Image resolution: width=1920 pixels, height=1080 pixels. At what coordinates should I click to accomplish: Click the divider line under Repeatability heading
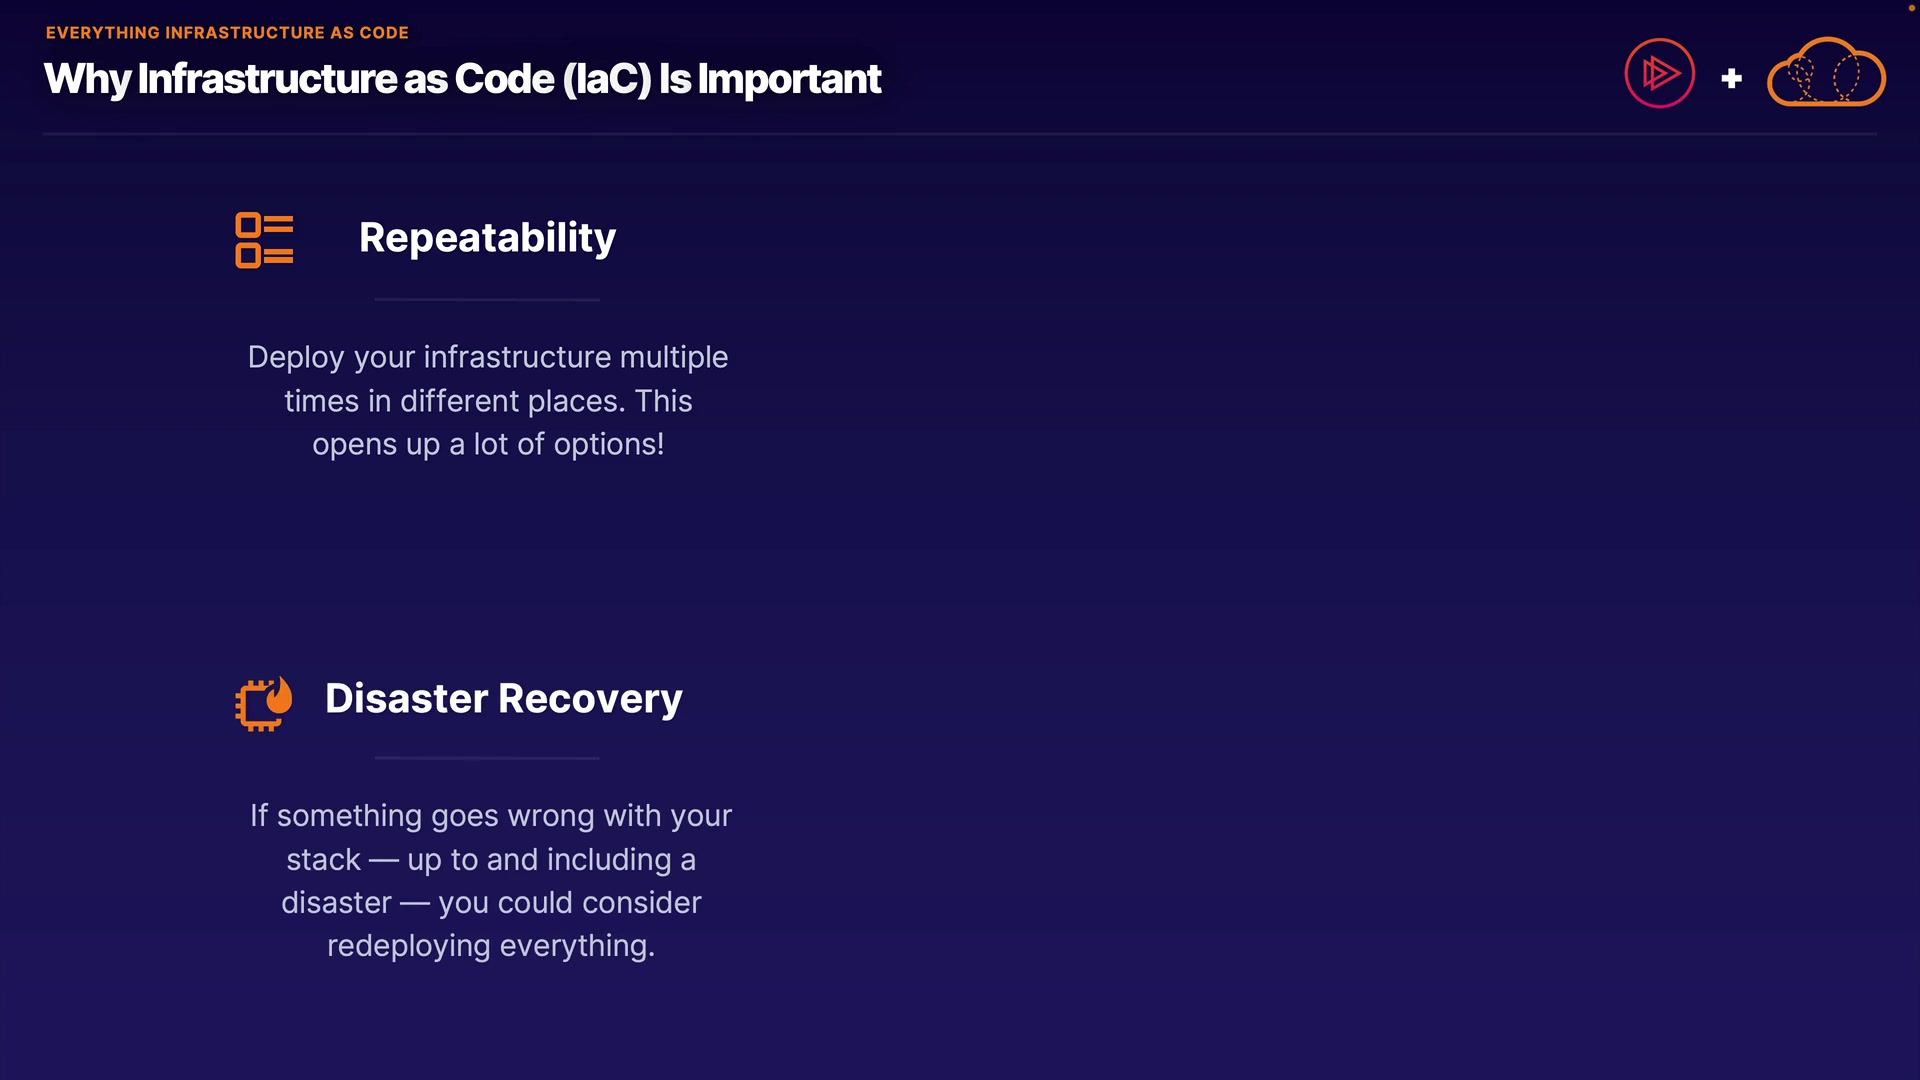(487, 299)
